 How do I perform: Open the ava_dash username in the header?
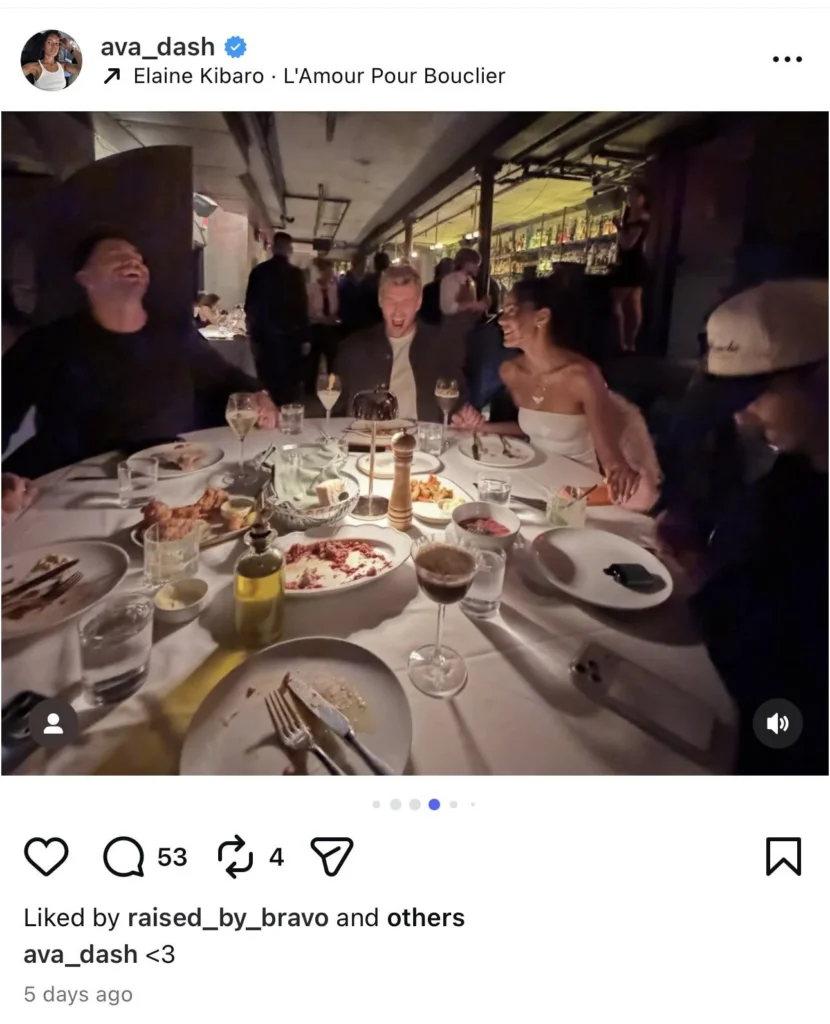[157, 47]
